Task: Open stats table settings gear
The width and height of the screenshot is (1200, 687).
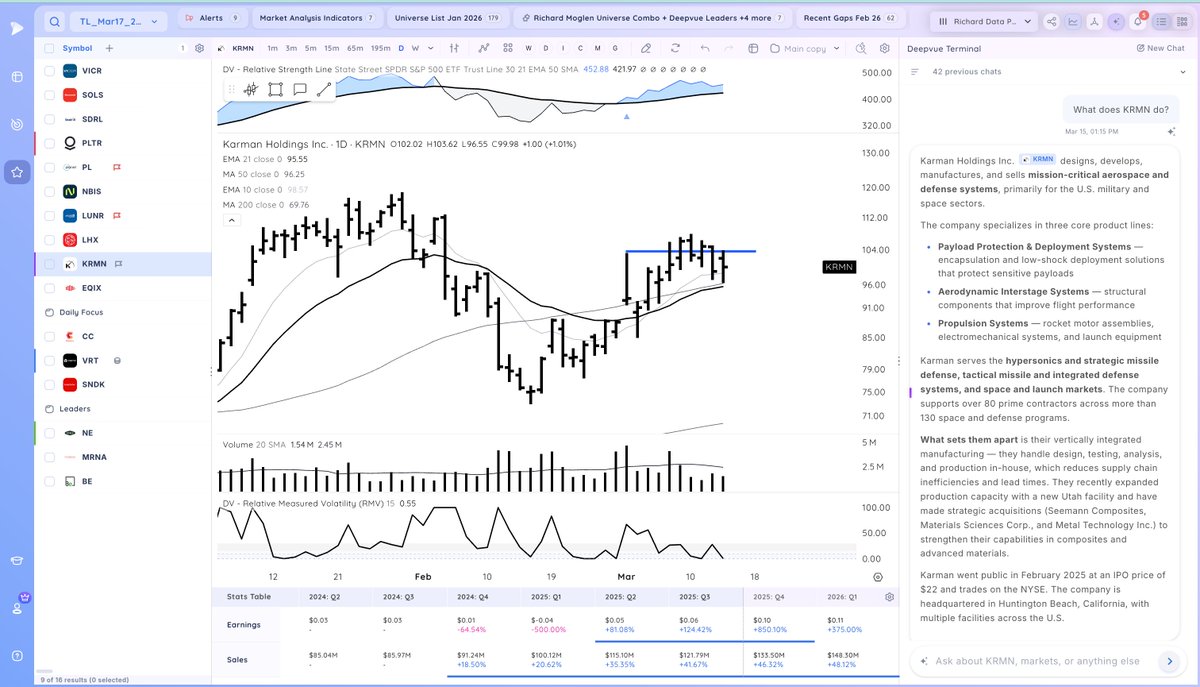Action: [x=889, y=597]
